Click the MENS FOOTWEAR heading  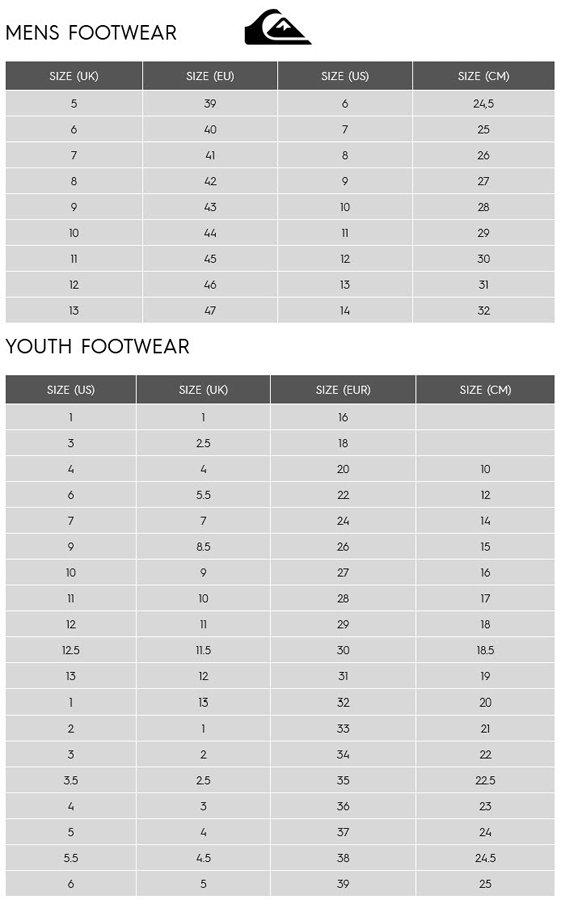[x=91, y=33]
